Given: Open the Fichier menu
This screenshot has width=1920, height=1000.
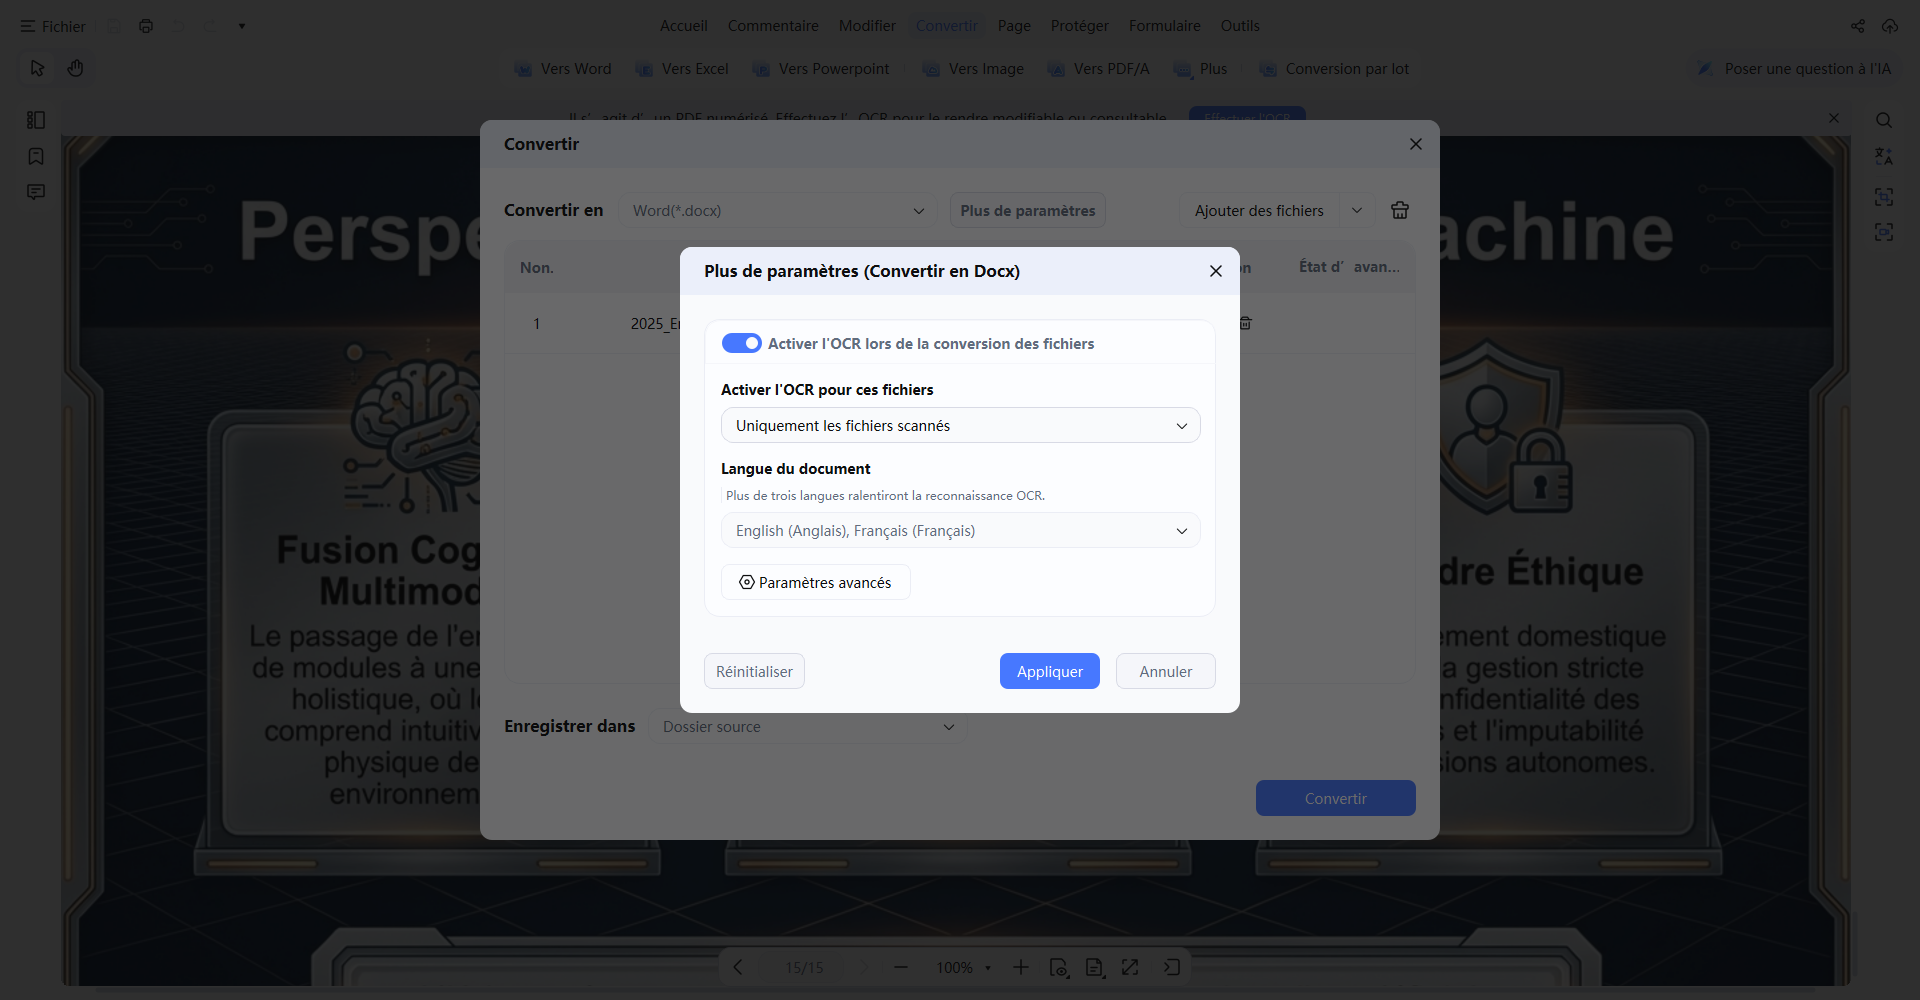Looking at the screenshot, I should pyautogui.click(x=53, y=26).
